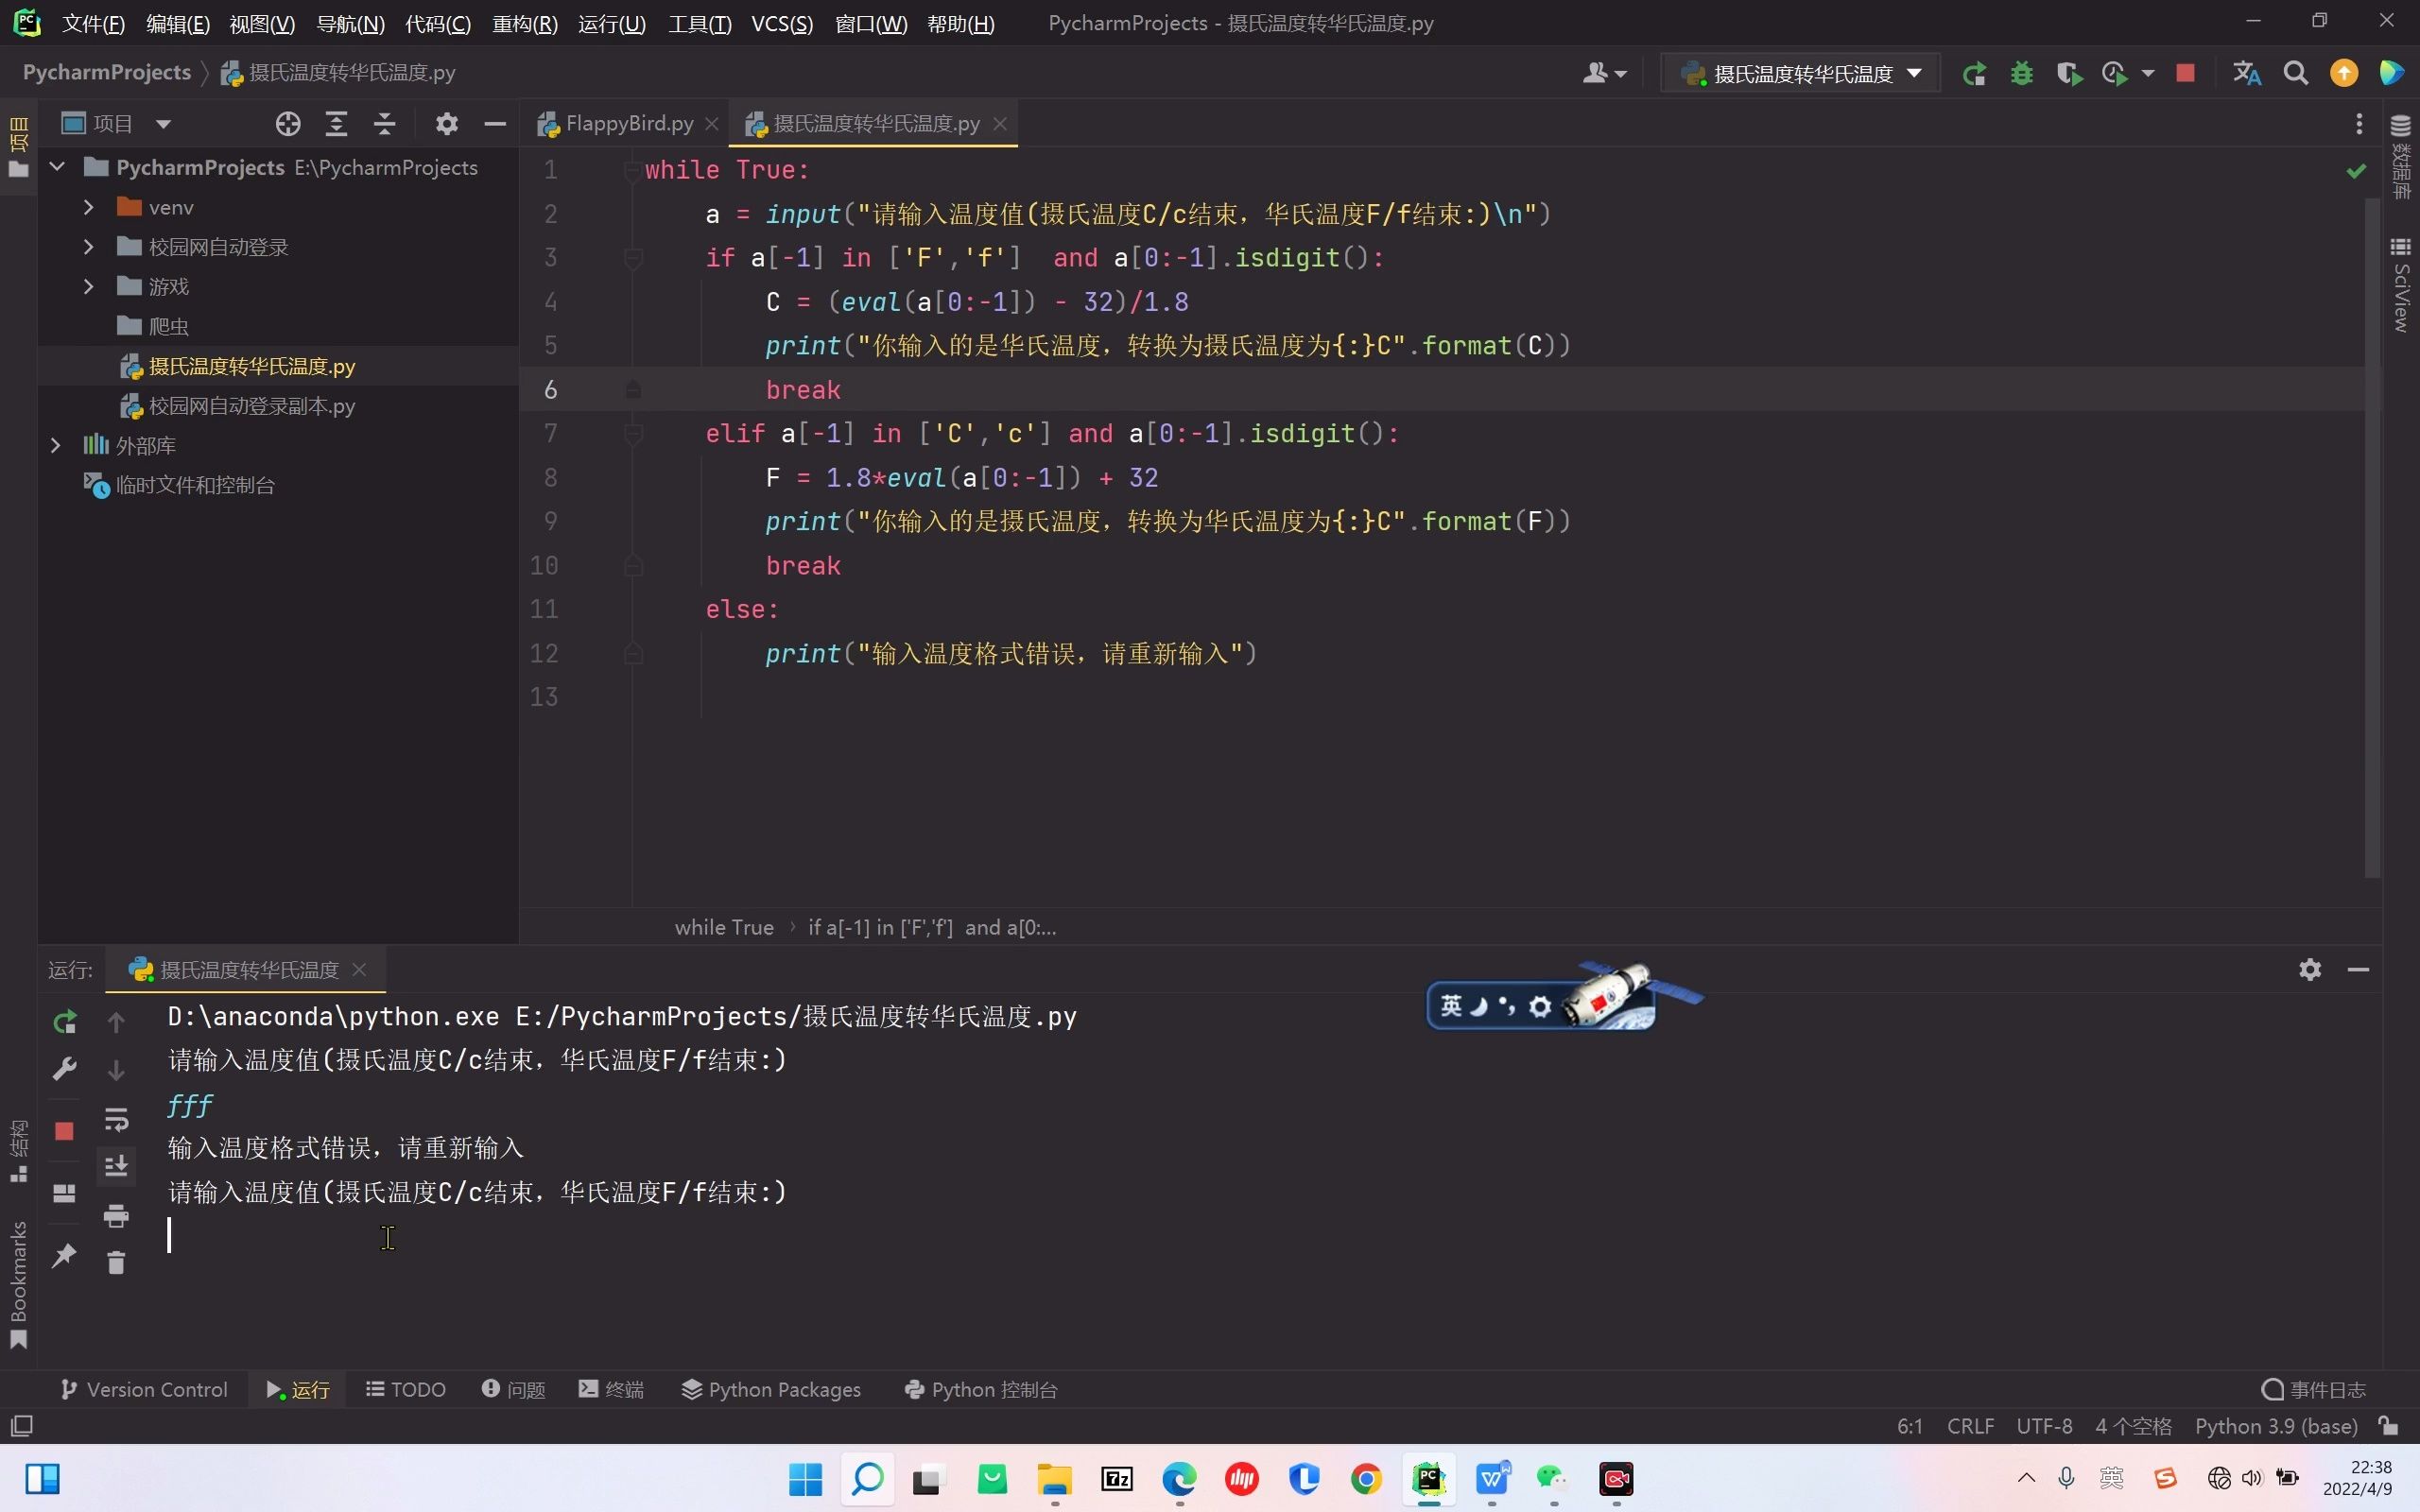
Task: Open the 文件(F) menu
Action: 93,23
